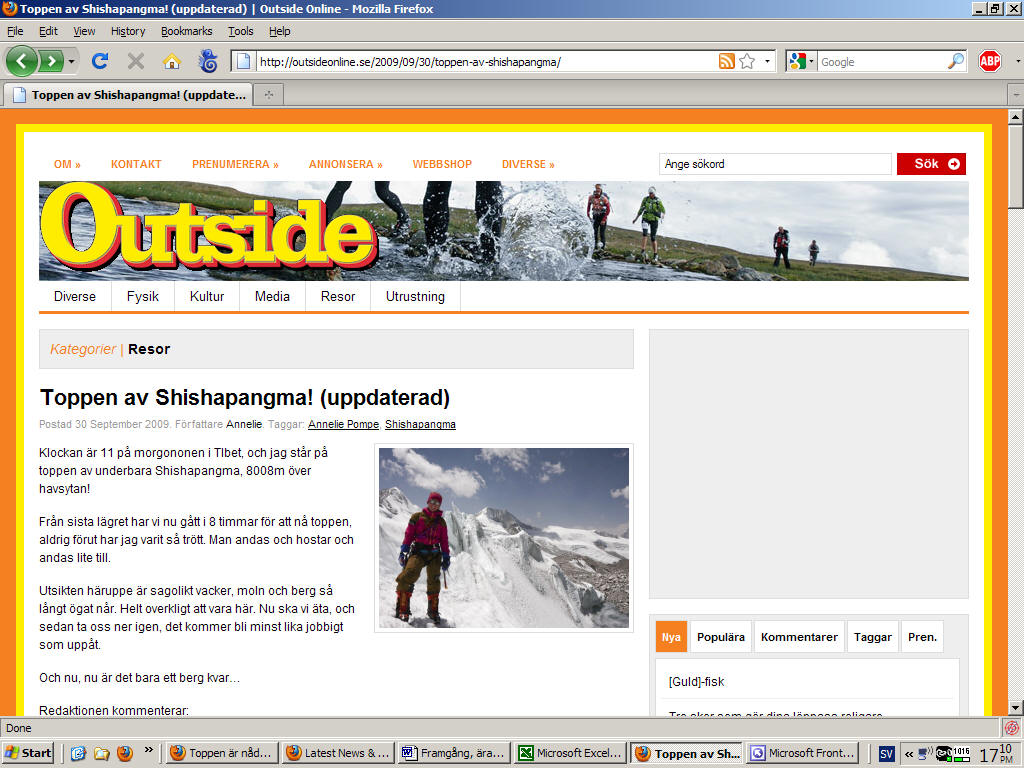Expand the DIVERSE » top menu

(528, 164)
